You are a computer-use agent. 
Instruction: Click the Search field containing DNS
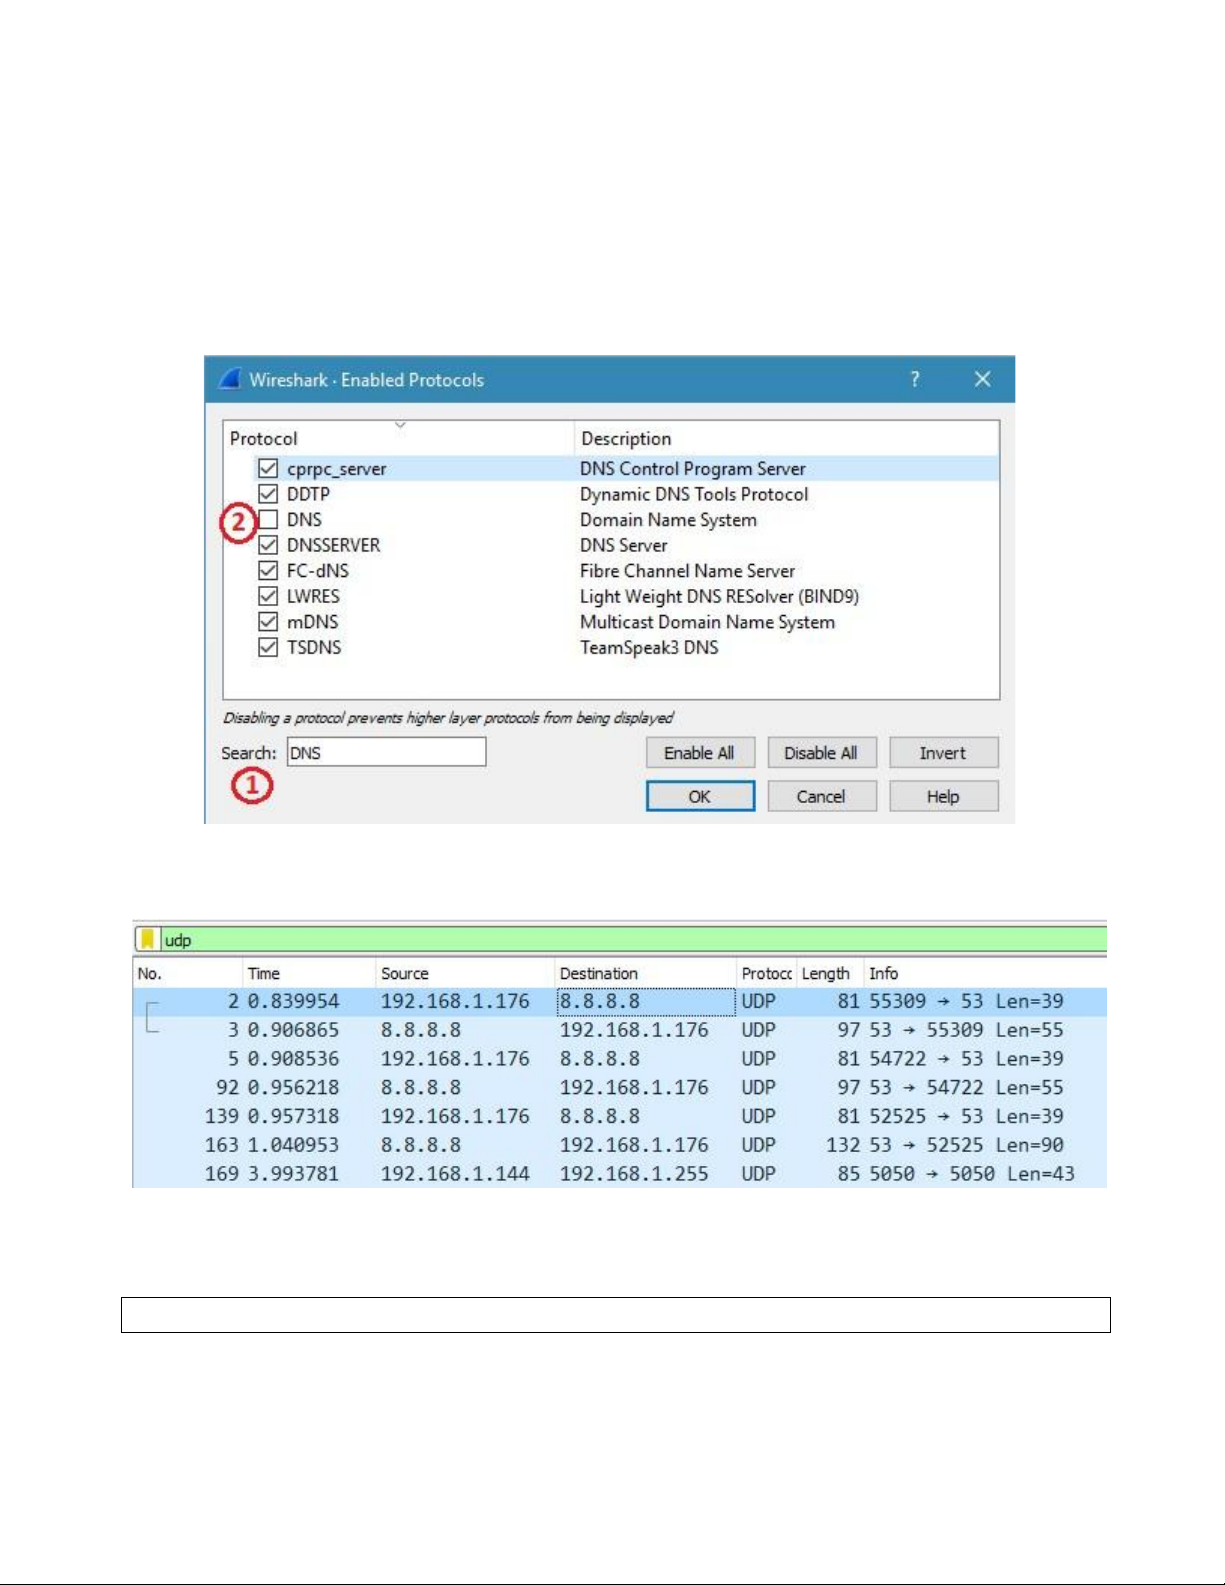point(386,753)
